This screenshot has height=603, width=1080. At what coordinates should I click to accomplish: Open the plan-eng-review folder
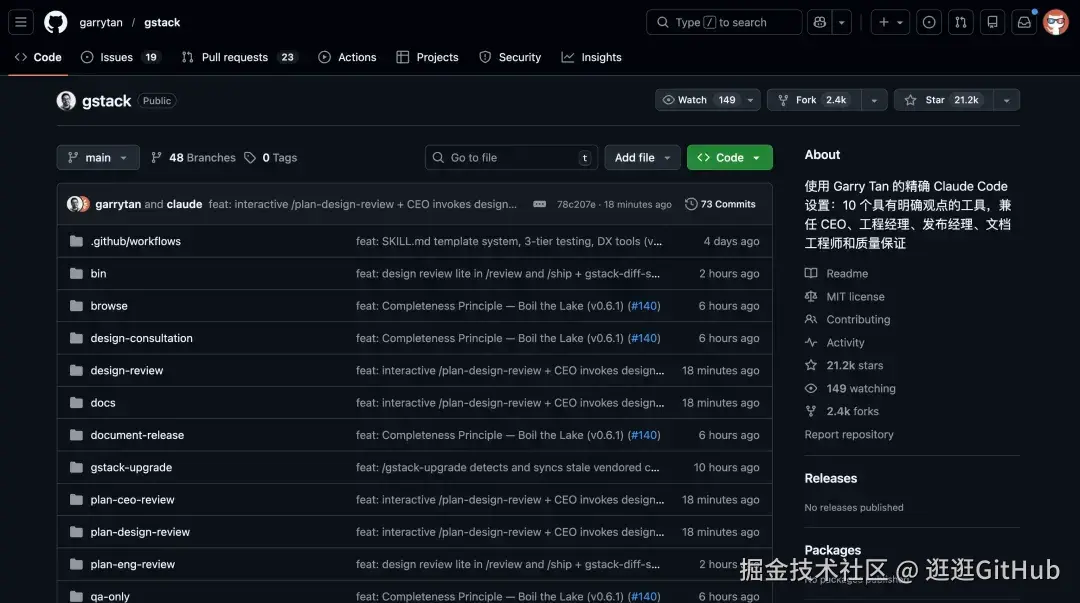point(132,564)
